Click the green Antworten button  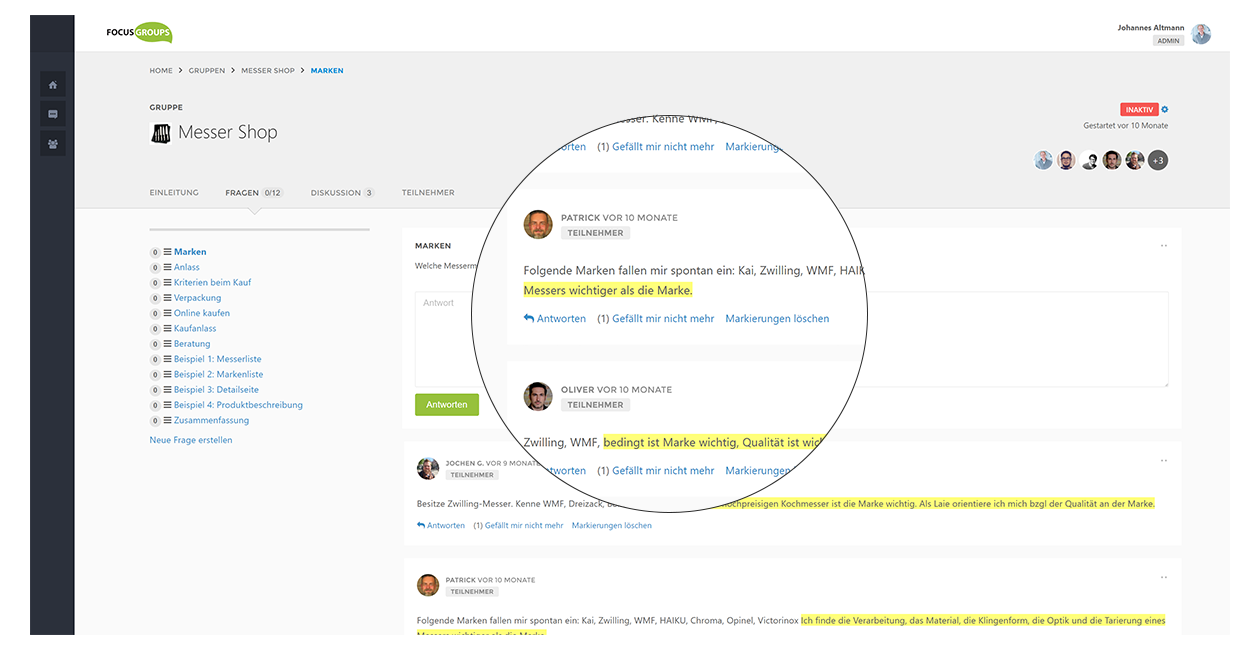[x=447, y=405]
